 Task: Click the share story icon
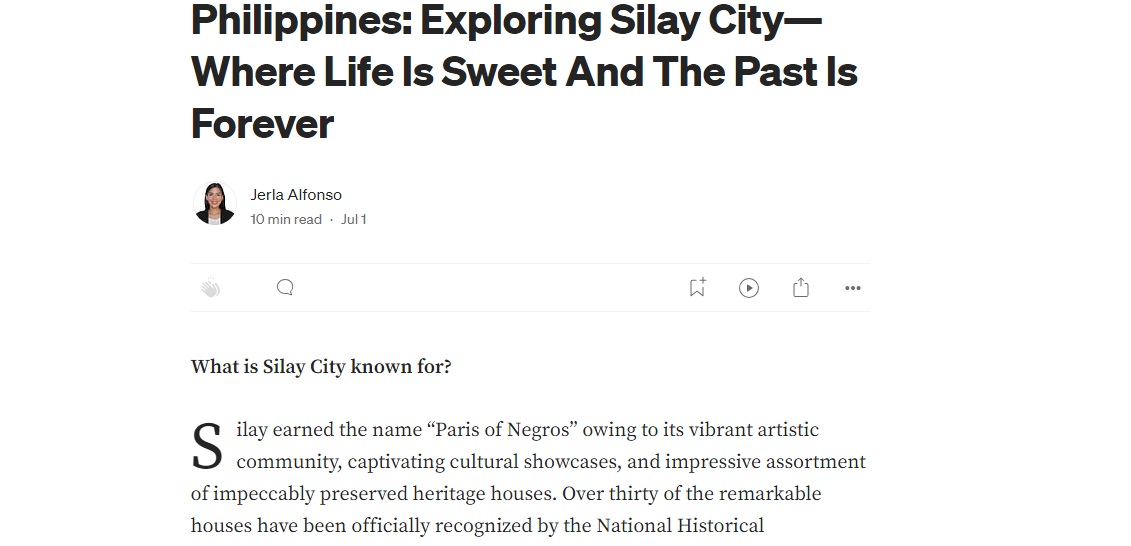pos(800,288)
